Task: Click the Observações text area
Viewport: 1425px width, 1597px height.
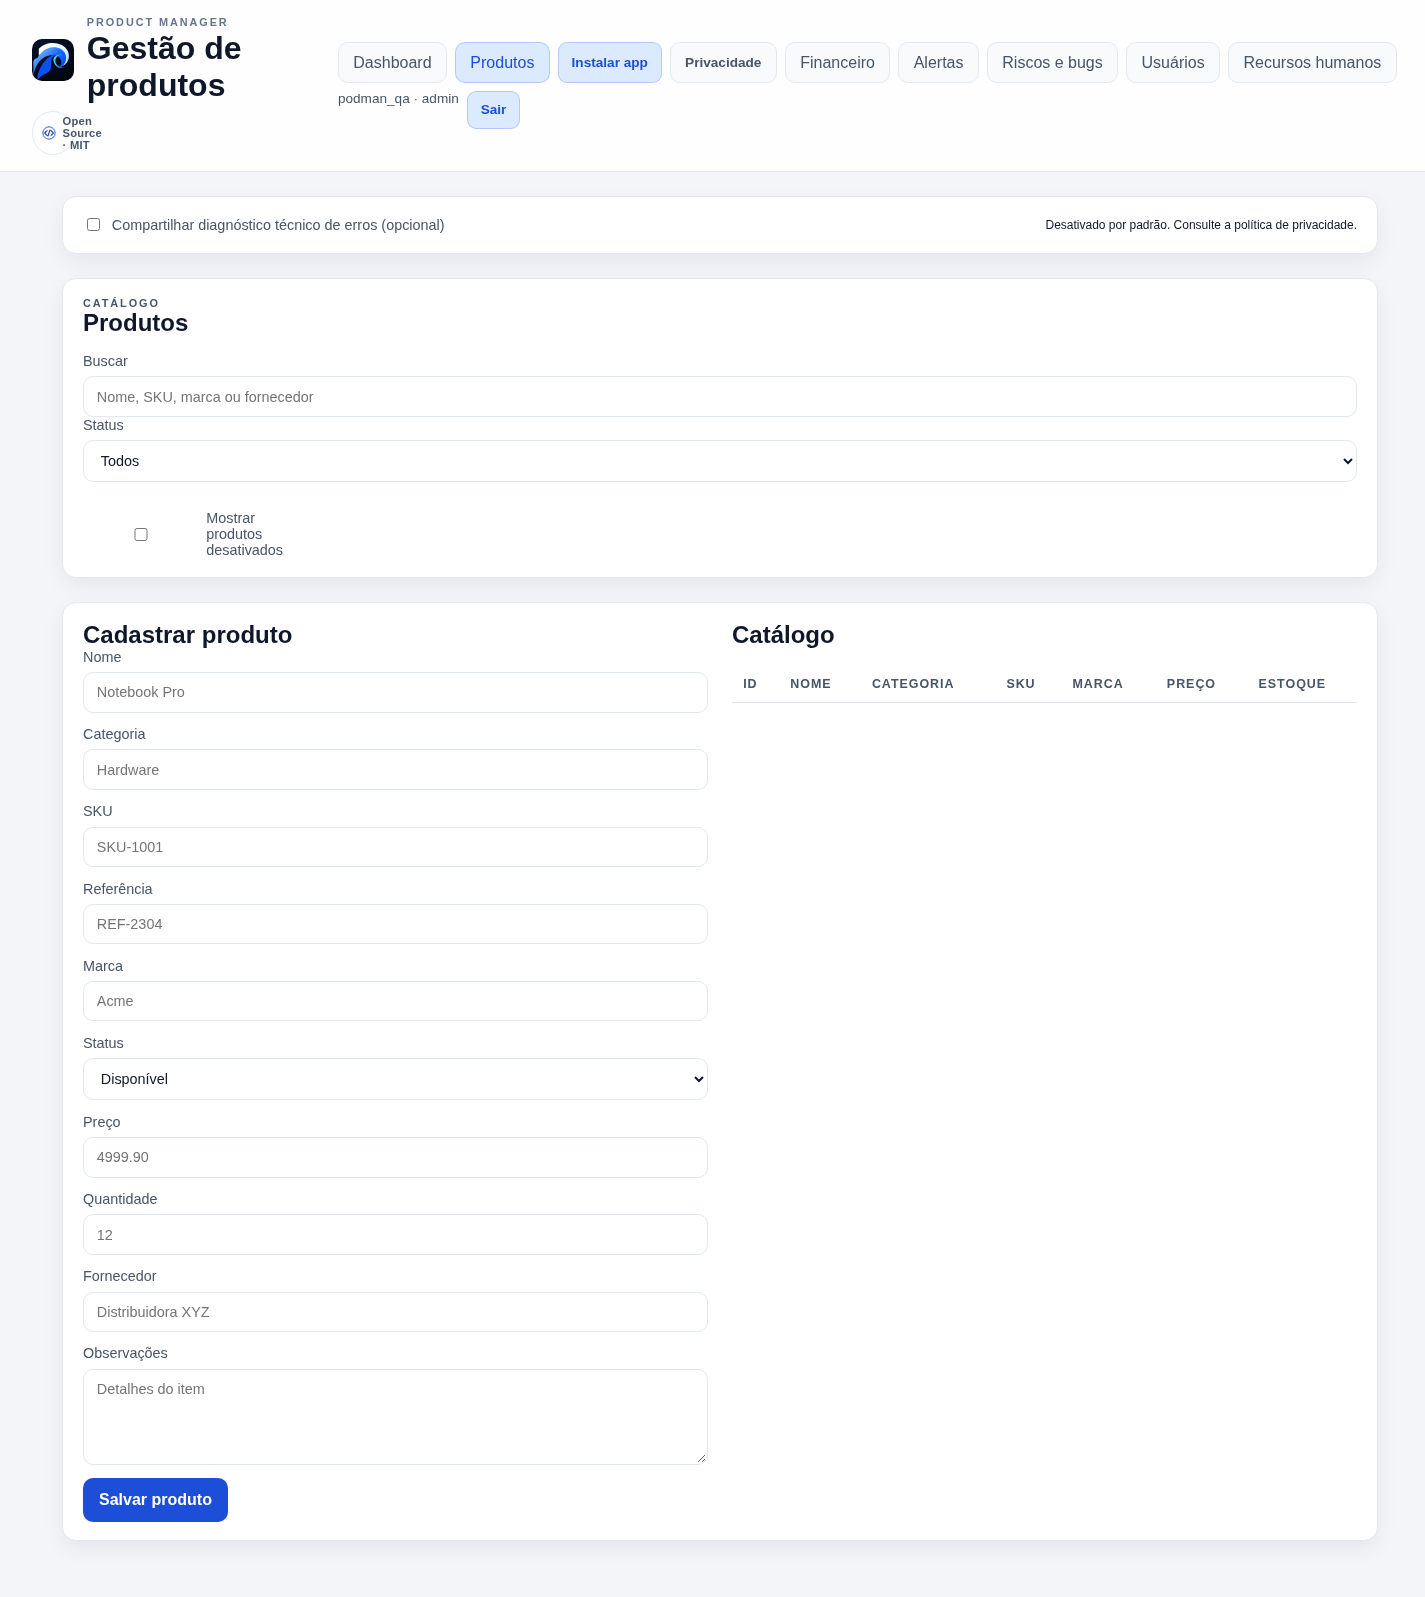Action: pyautogui.click(x=395, y=1417)
